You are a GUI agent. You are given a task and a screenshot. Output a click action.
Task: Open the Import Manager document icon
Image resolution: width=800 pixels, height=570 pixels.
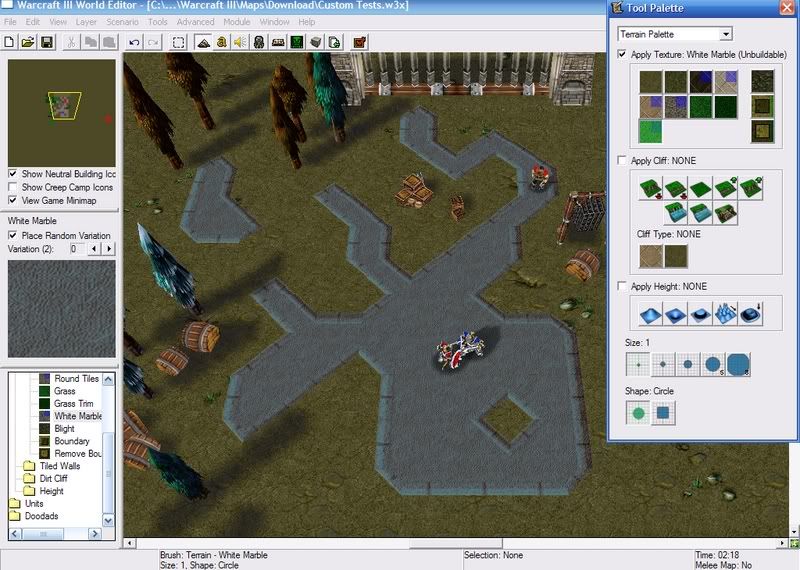point(335,42)
